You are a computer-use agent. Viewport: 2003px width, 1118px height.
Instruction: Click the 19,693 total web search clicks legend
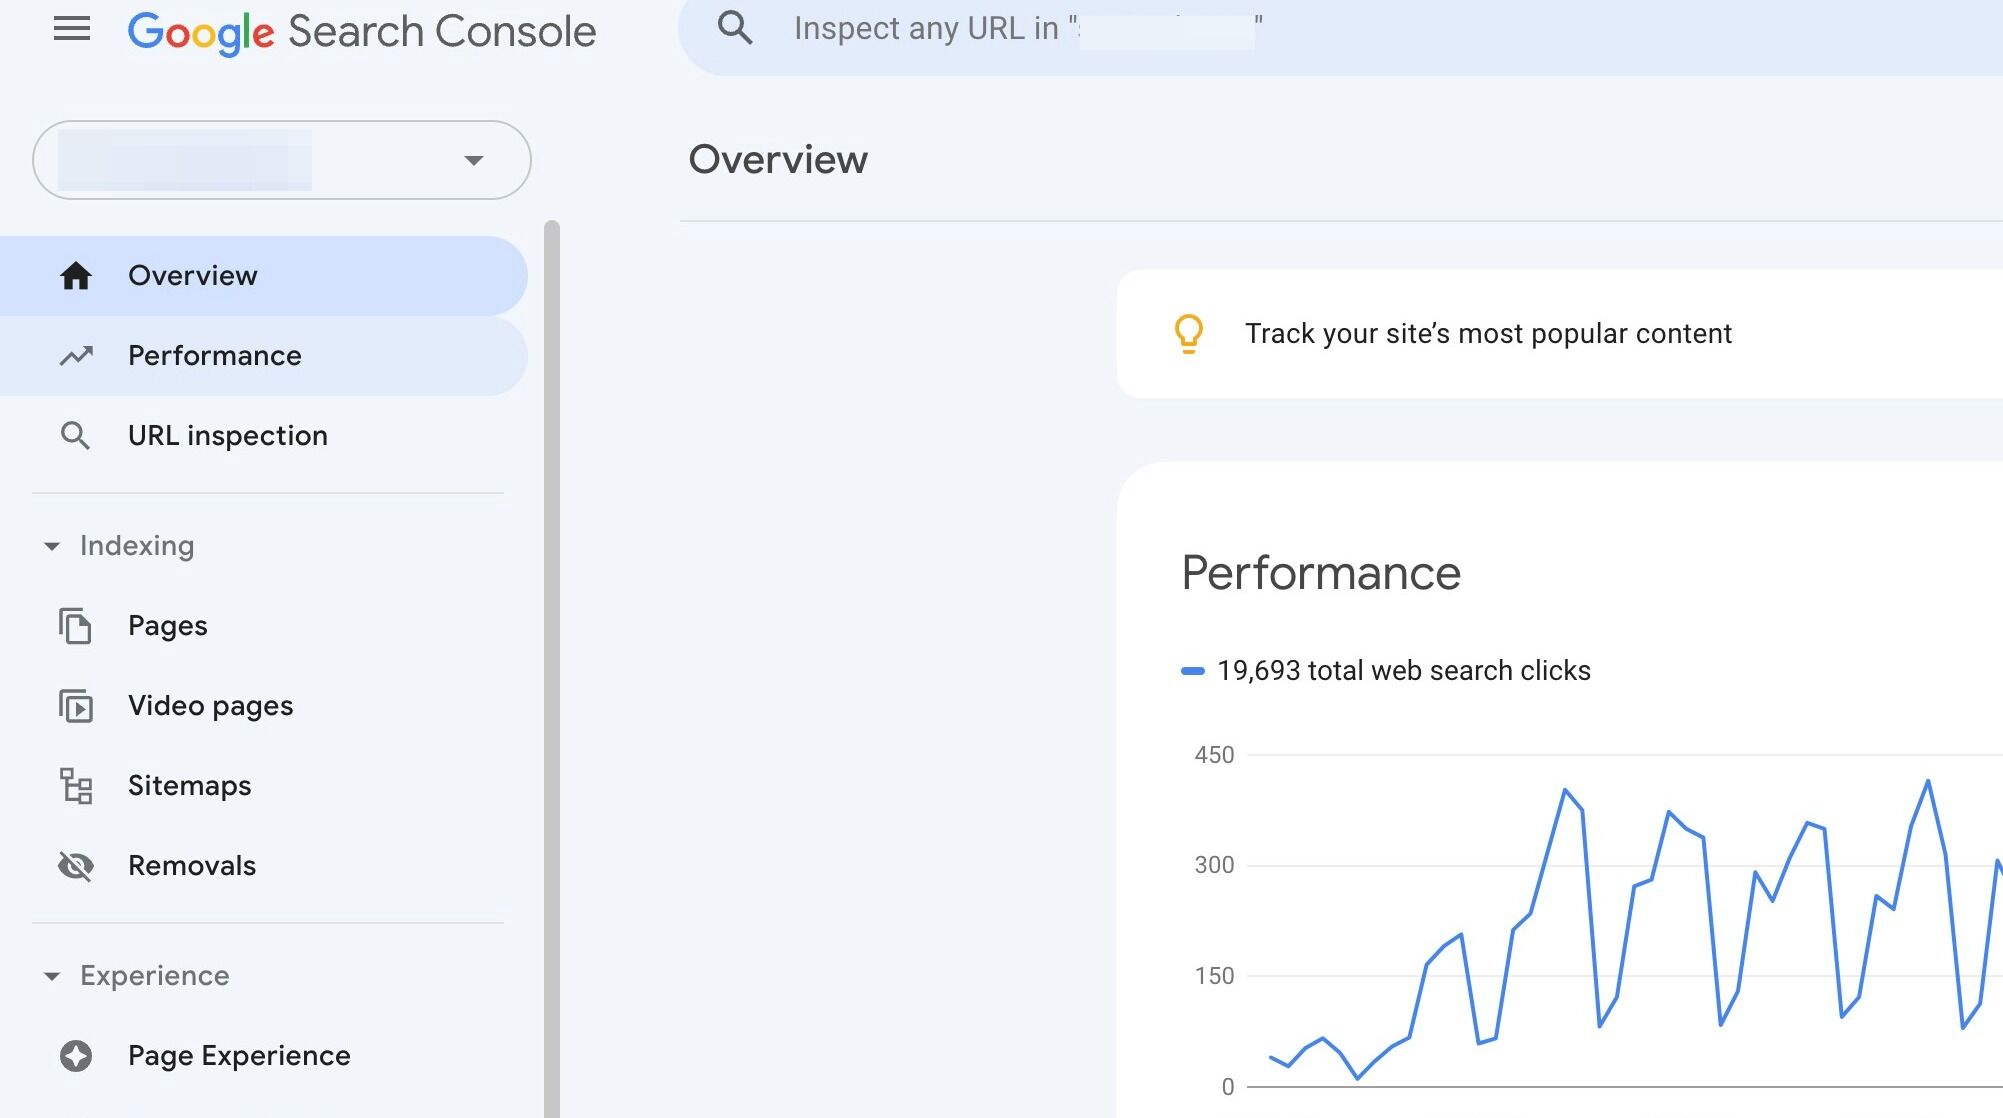1386,671
